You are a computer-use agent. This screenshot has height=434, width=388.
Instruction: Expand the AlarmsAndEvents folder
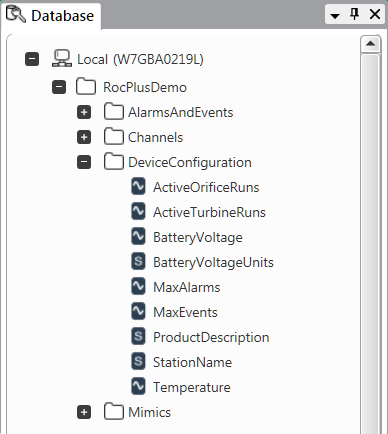pyautogui.click(x=84, y=112)
